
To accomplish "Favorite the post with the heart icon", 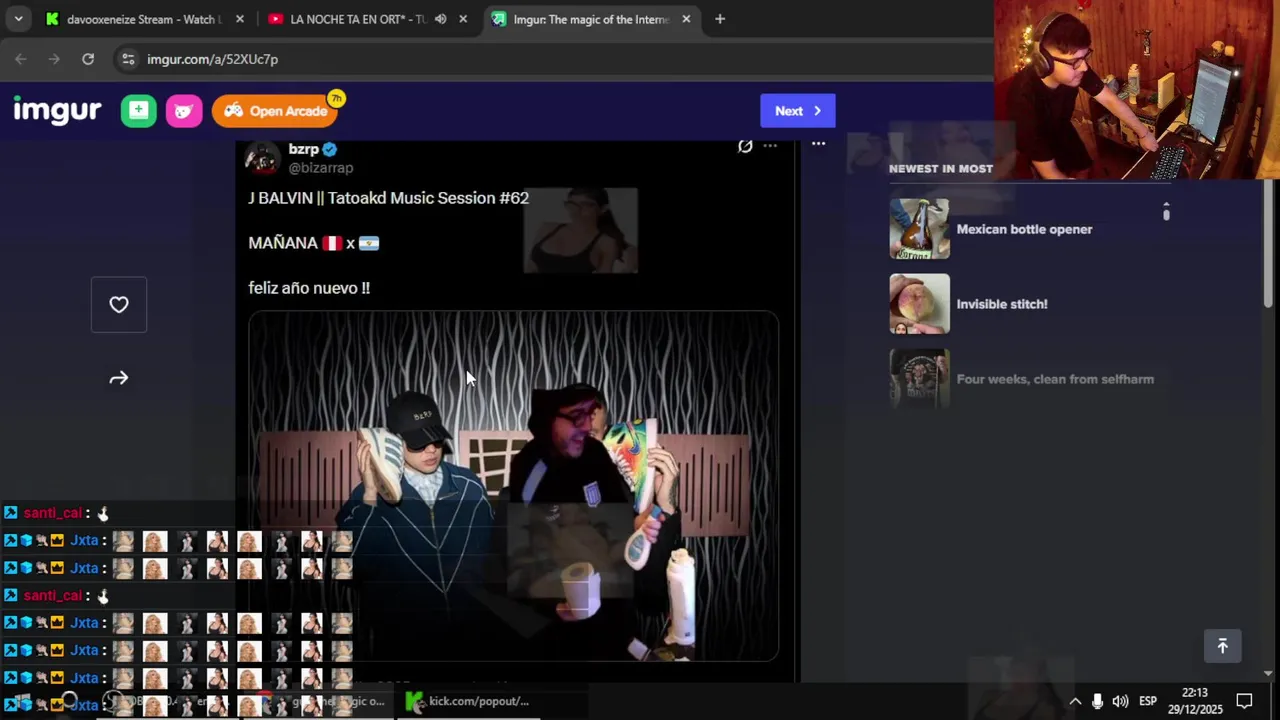I will [x=119, y=304].
